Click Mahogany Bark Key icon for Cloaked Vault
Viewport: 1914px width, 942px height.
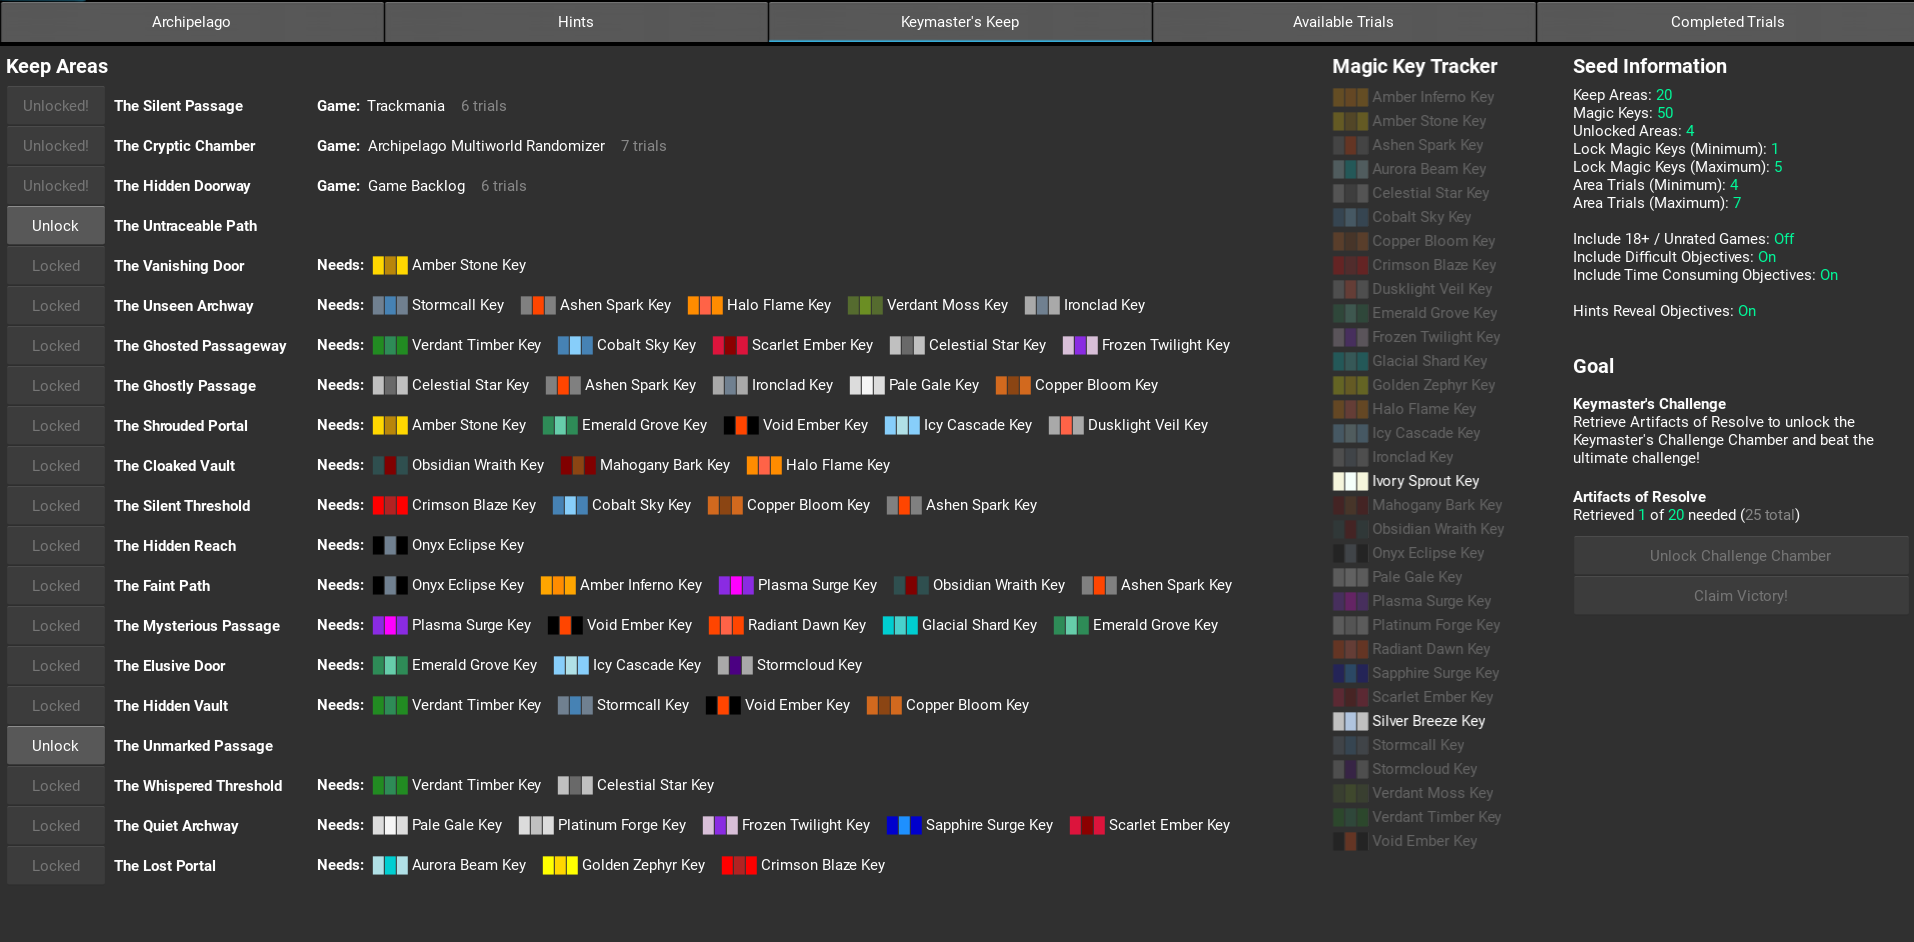click(578, 465)
